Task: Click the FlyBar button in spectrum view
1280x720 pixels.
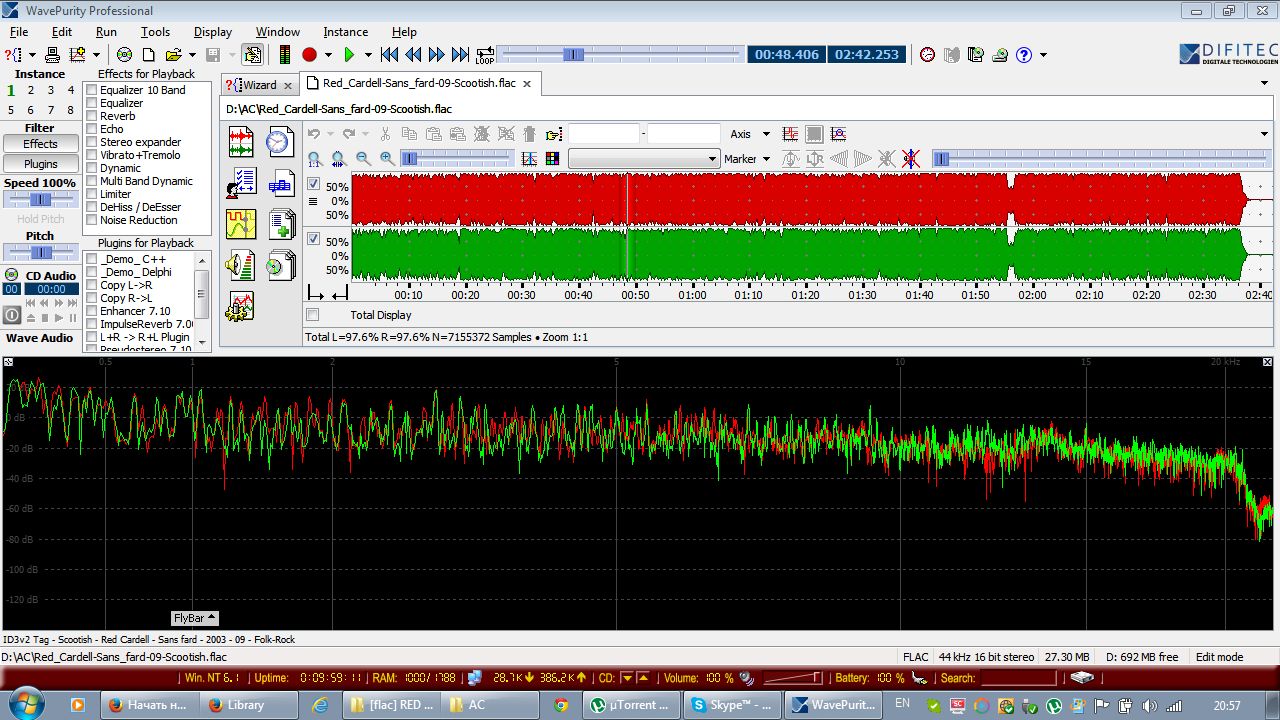Action: click(x=195, y=618)
